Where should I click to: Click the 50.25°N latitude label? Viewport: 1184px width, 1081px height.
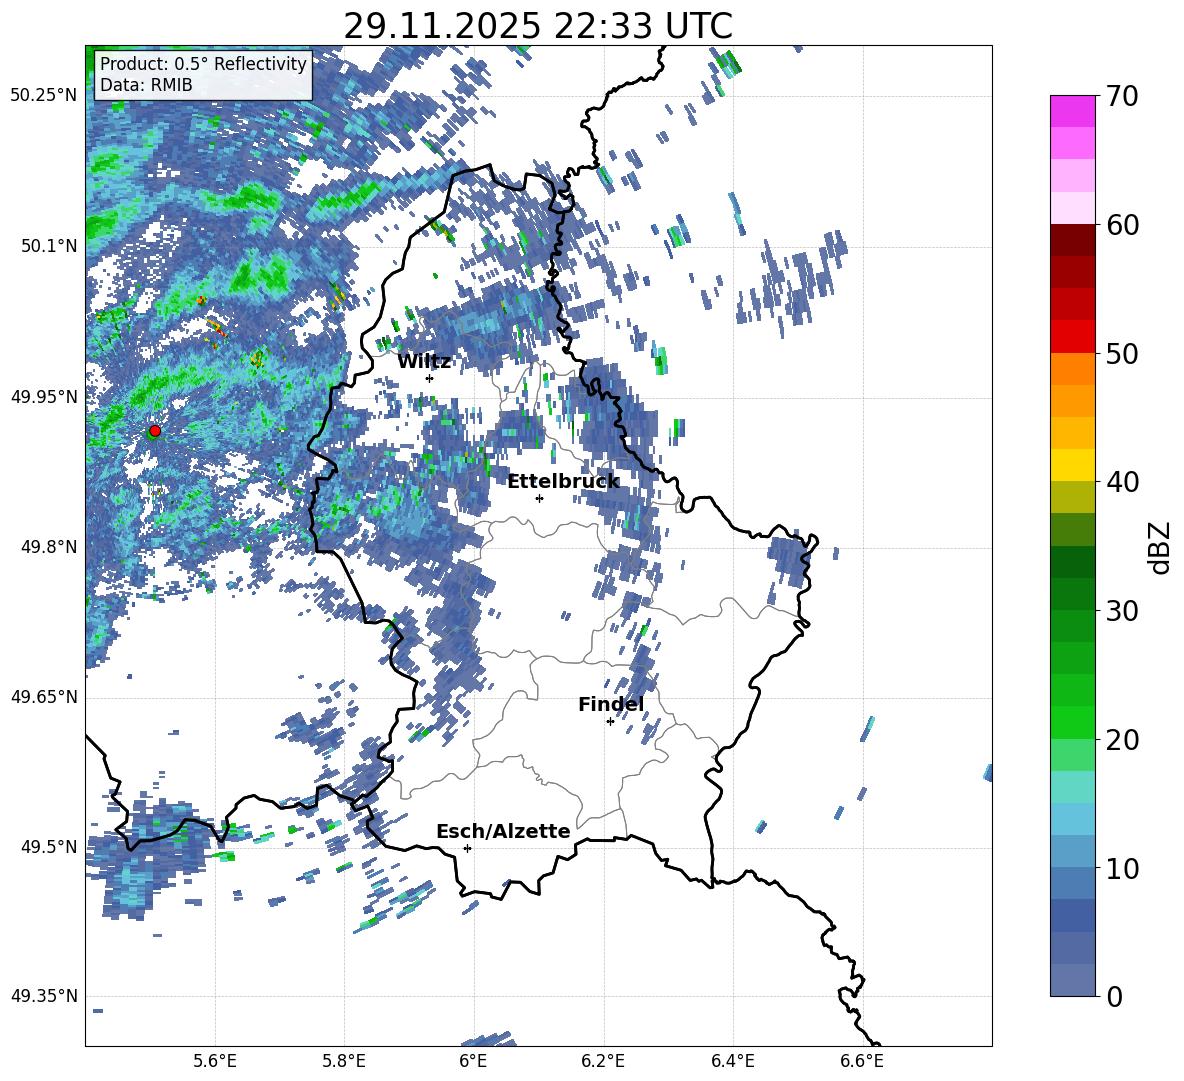pyautogui.click(x=44, y=96)
